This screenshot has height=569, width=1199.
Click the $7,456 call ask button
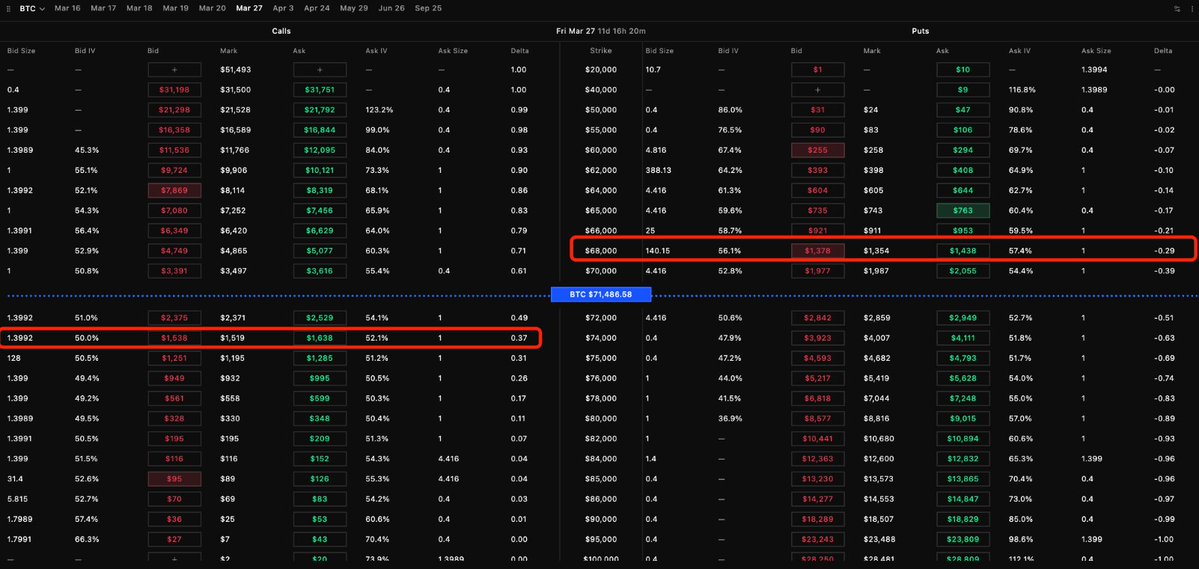[320, 210]
